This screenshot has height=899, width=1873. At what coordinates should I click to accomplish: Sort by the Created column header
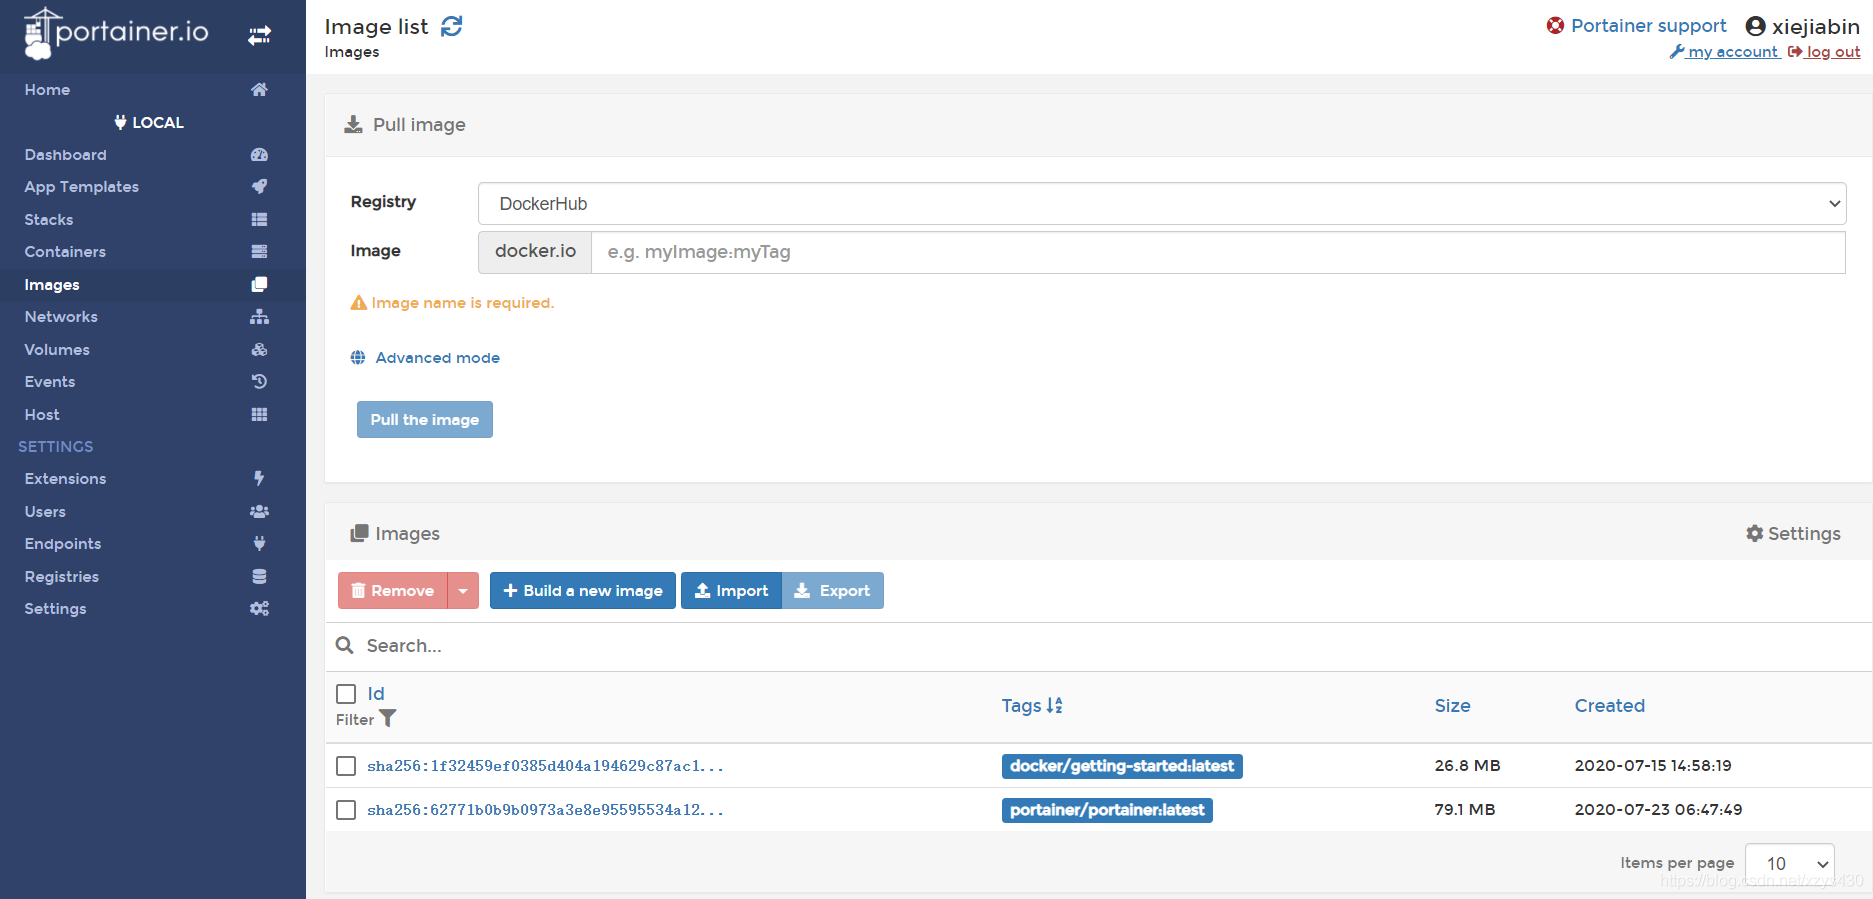[x=1609, y=706]
